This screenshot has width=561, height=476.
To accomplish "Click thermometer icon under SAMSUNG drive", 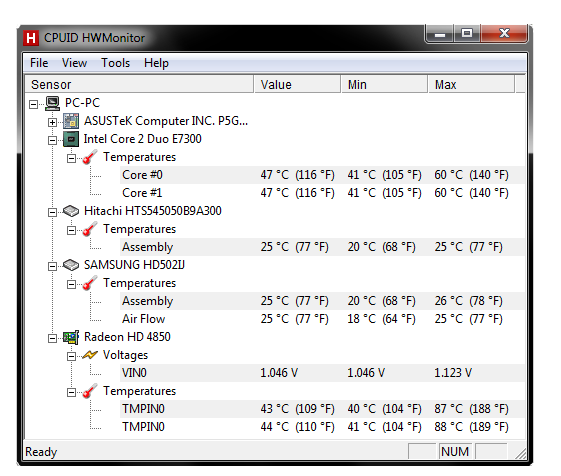I will pos(89,283).
